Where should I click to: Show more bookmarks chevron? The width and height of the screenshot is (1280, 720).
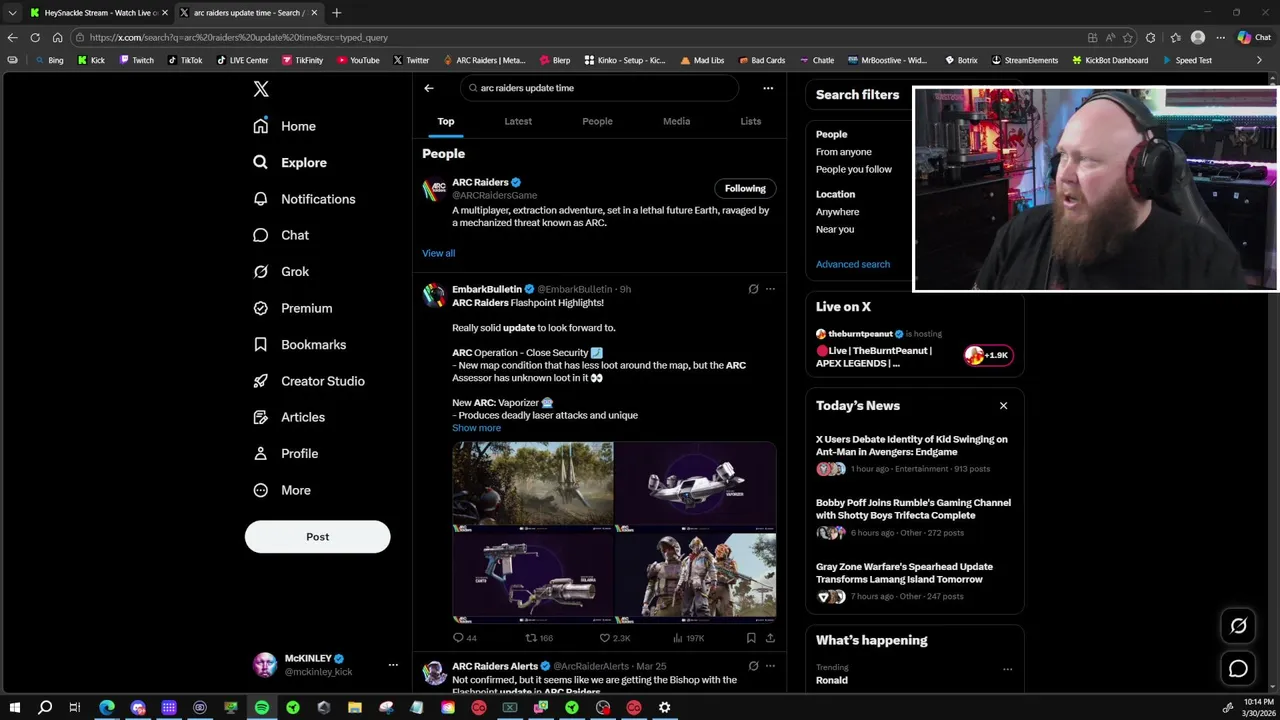tap(1259, 60)
